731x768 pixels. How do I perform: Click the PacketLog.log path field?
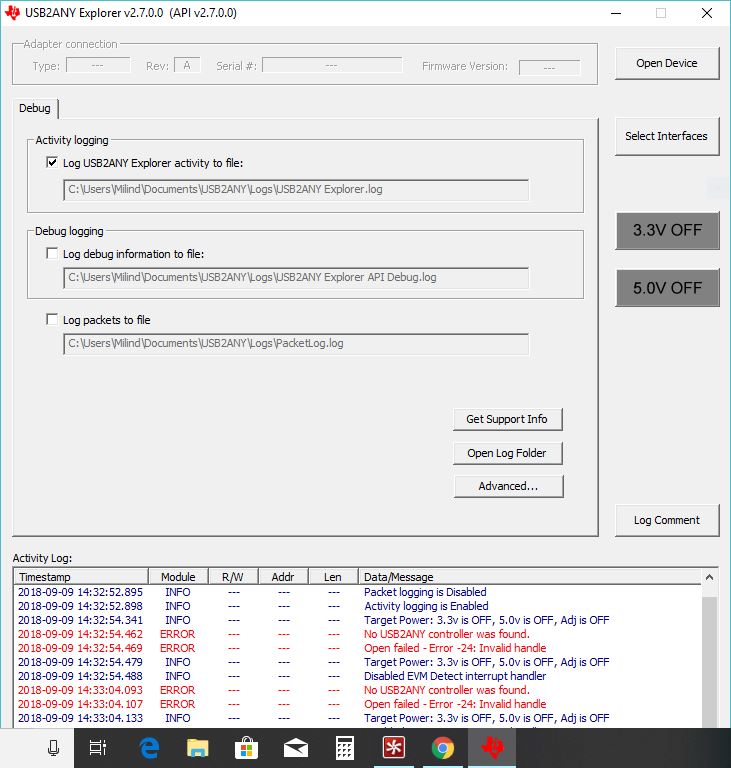[296, 343]
